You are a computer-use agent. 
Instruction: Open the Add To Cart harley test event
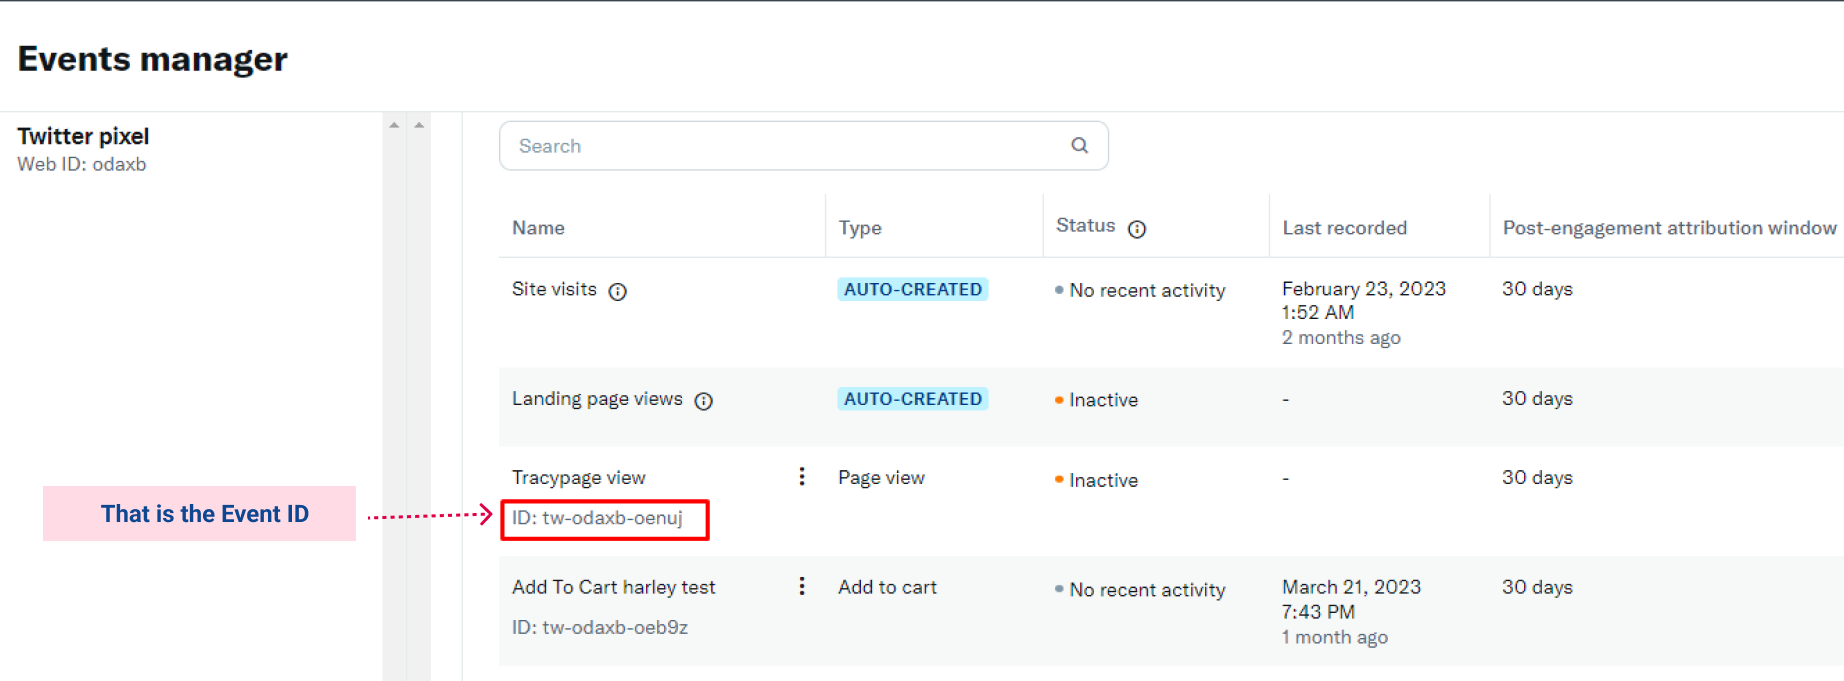coord(613,587)
